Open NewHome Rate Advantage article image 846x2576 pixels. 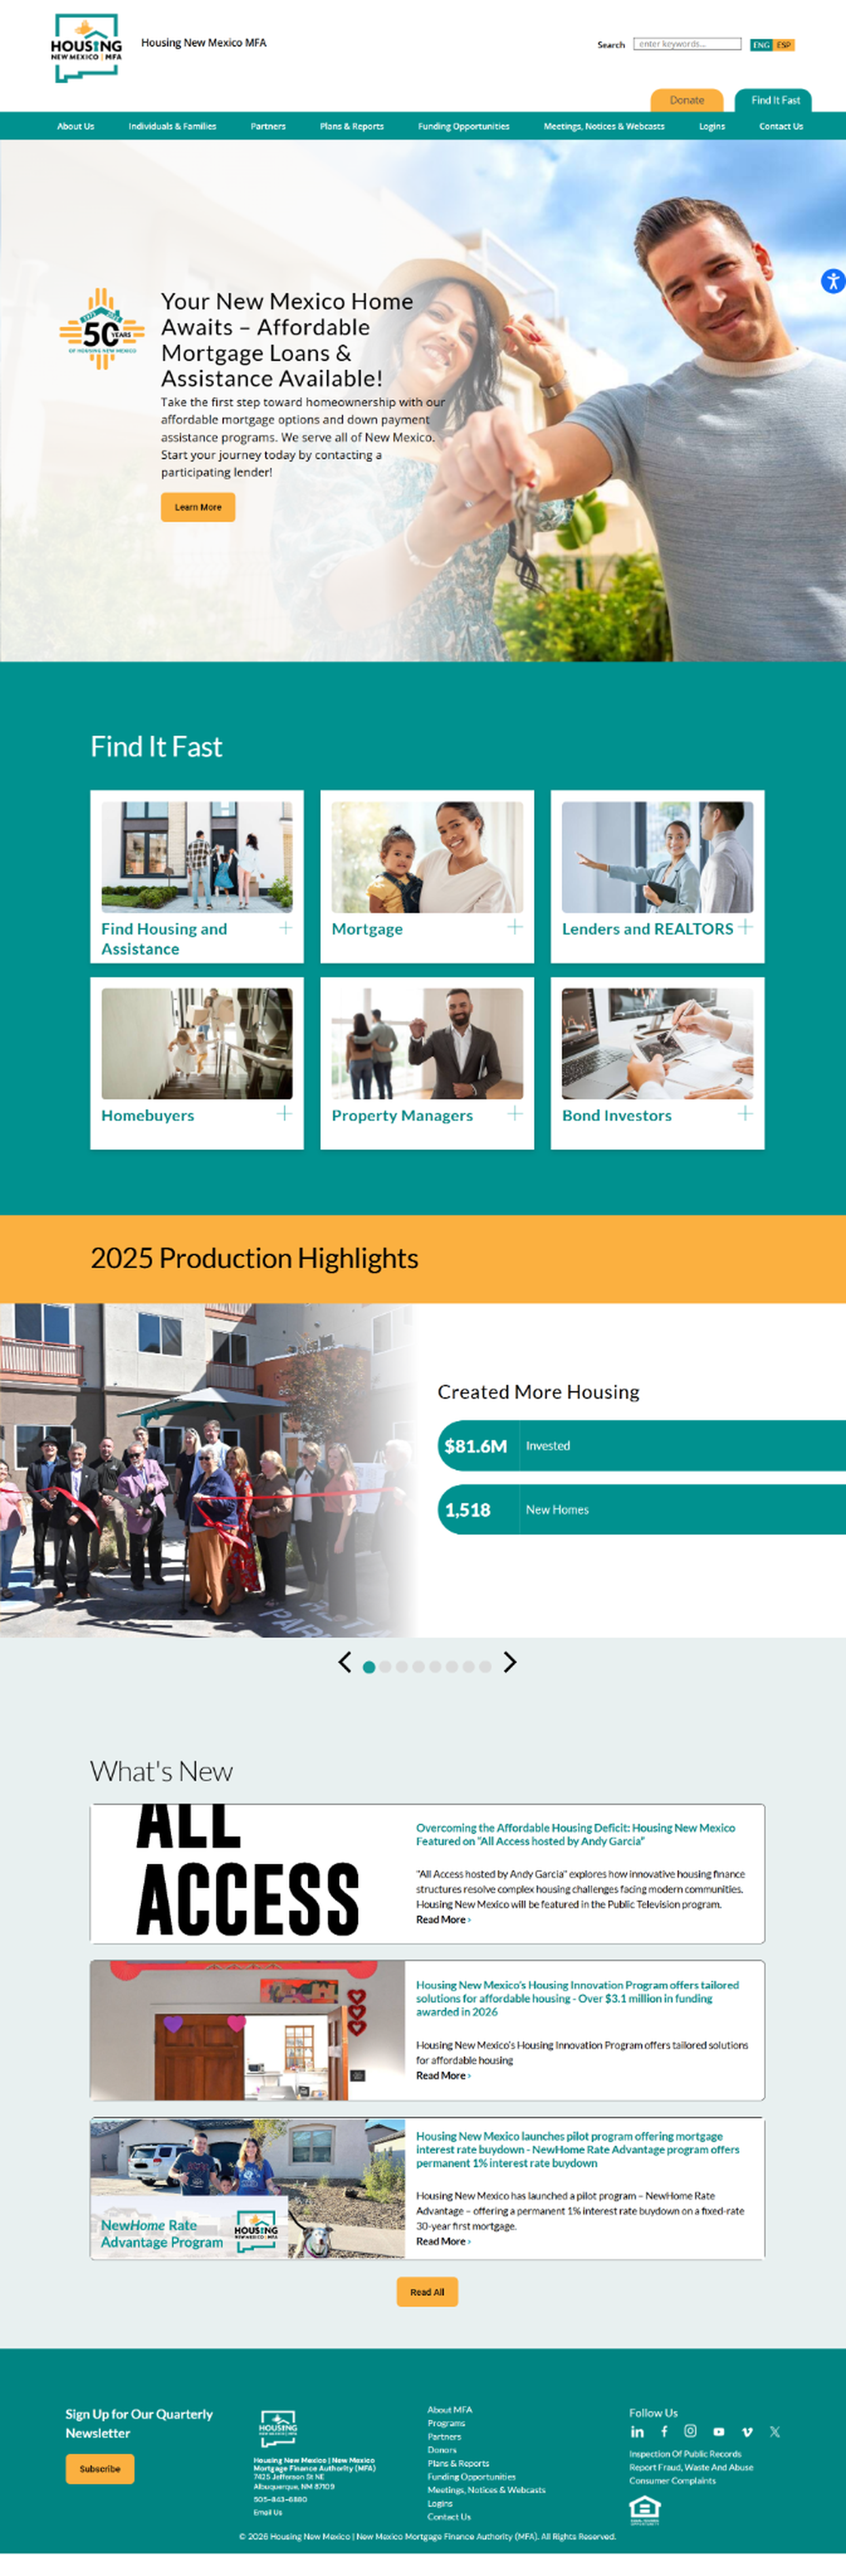[x=248, y=2188]
